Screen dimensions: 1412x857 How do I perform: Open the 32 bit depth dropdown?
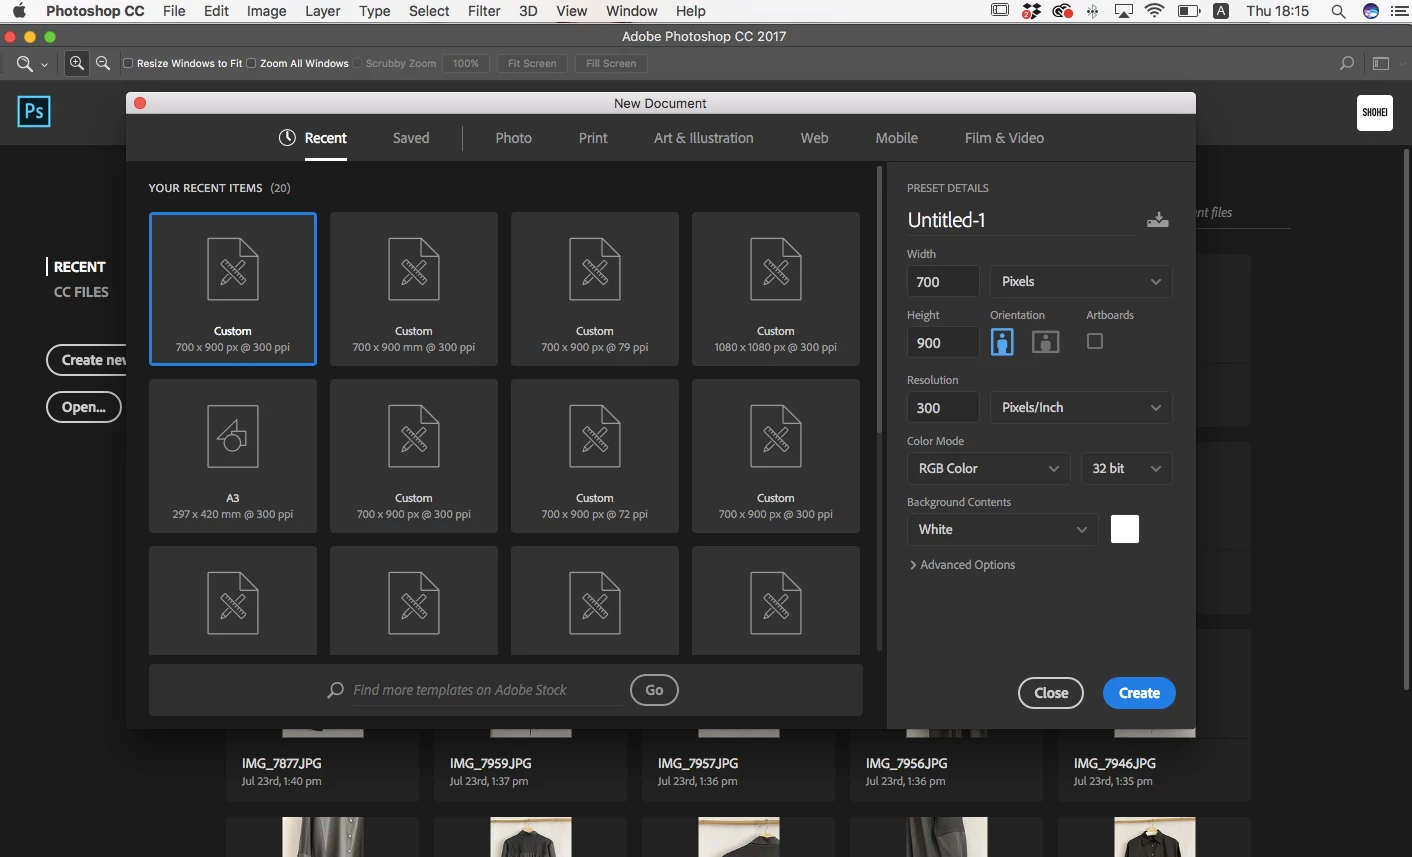[1126, 469]
